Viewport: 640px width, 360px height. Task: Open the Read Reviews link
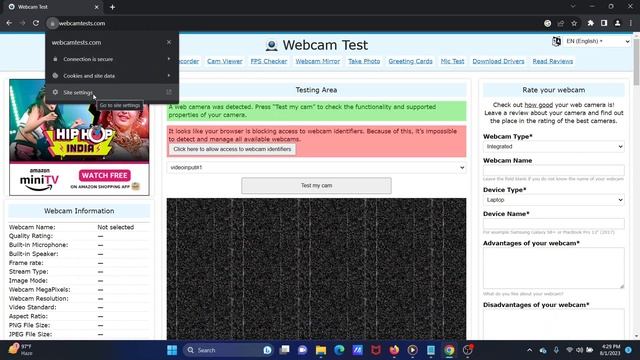tap(553, 61)
